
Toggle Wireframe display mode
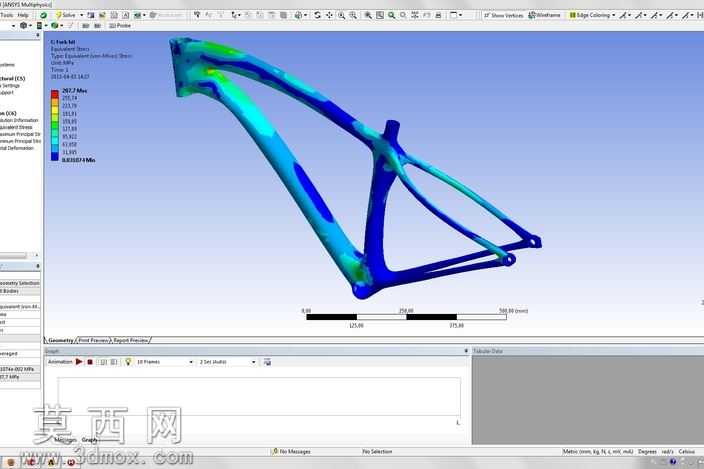[545, 15]
